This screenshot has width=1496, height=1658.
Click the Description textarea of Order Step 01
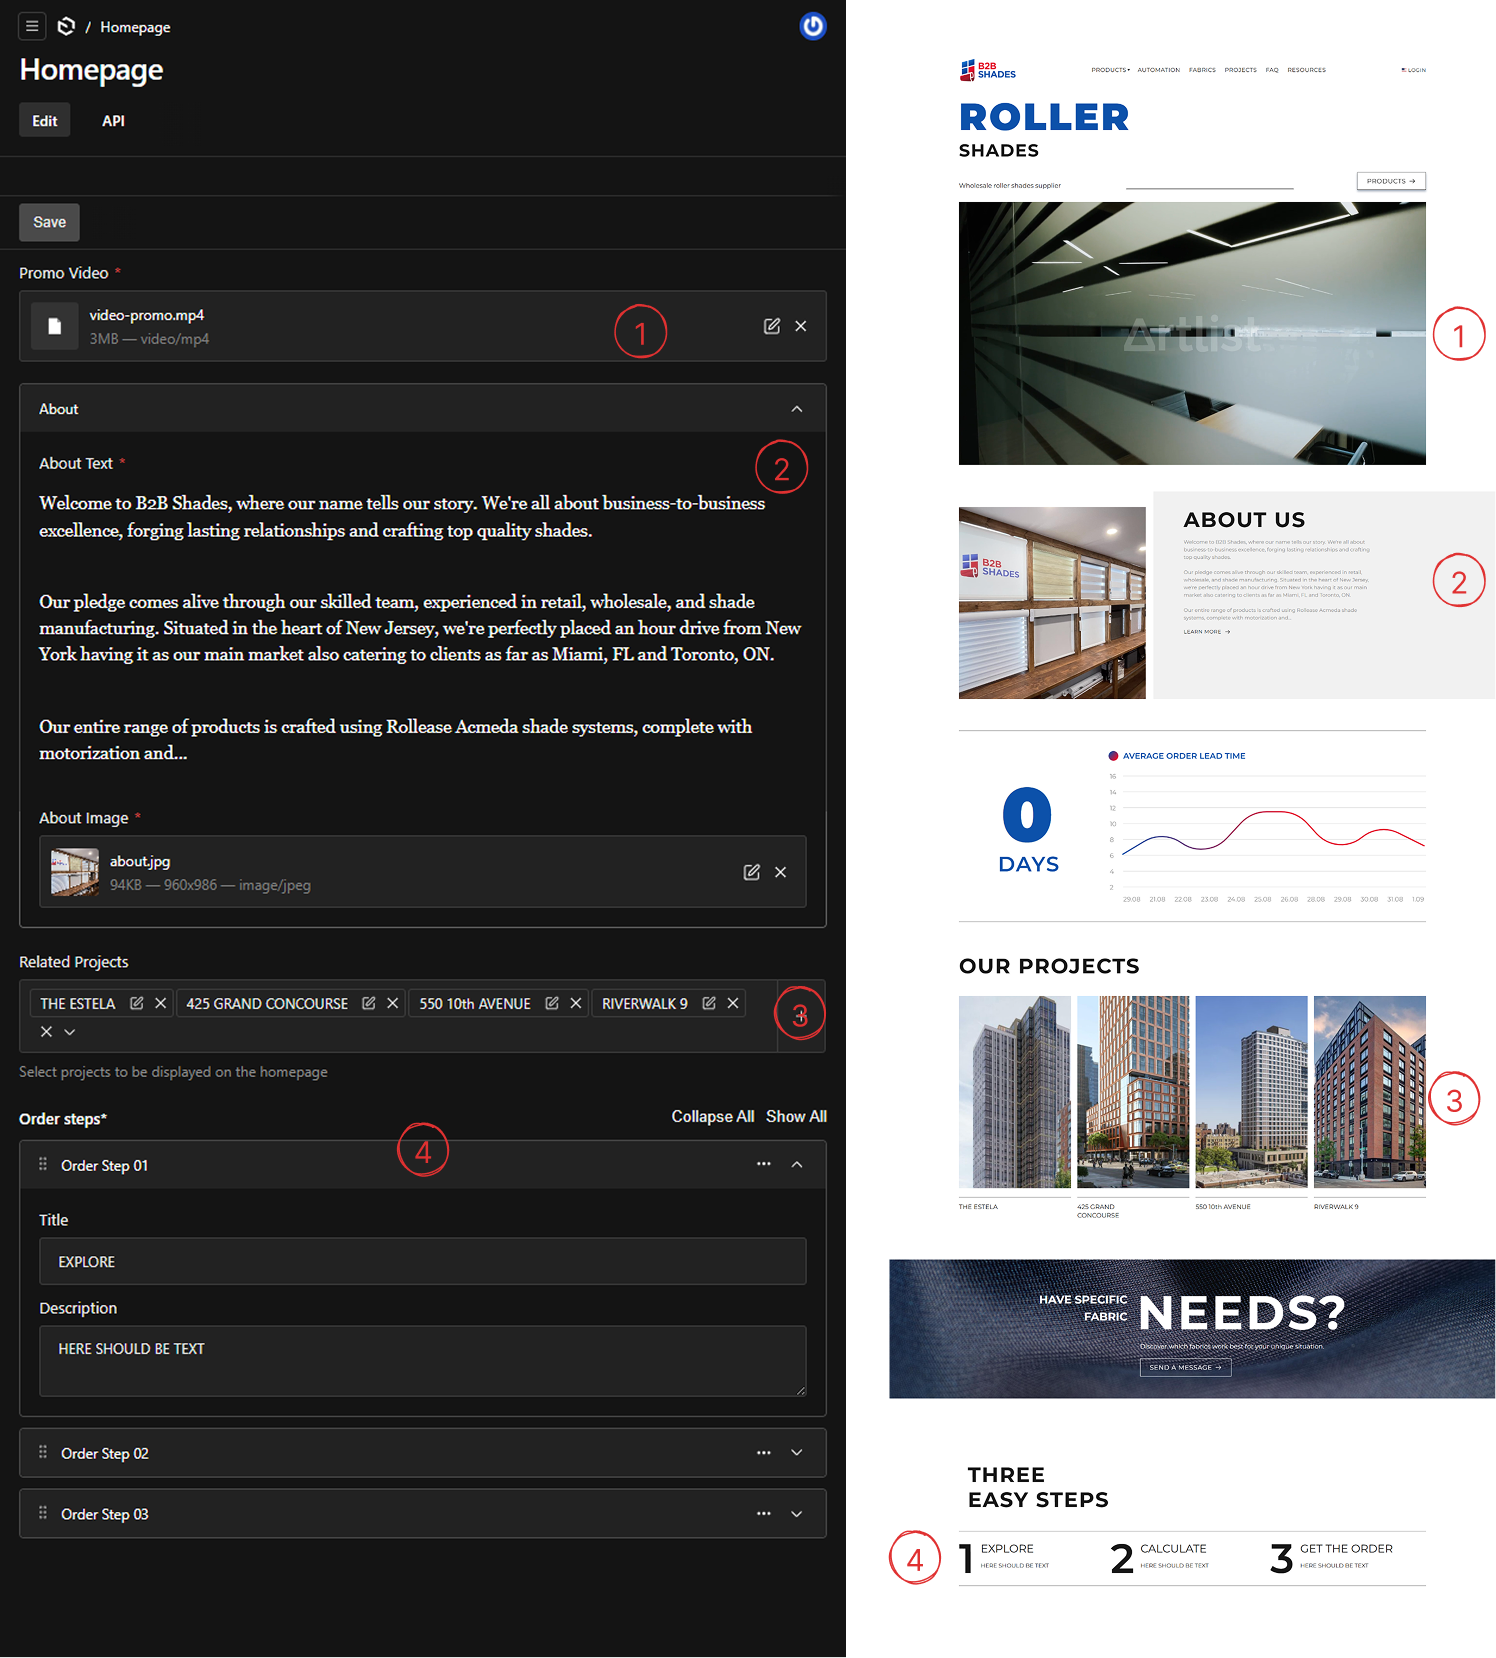coord(423,1361)
